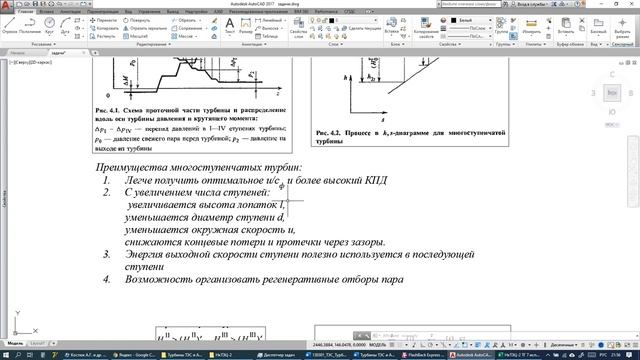
Task: Click the Вставить (Paste) icon
Action: (566, 25)
